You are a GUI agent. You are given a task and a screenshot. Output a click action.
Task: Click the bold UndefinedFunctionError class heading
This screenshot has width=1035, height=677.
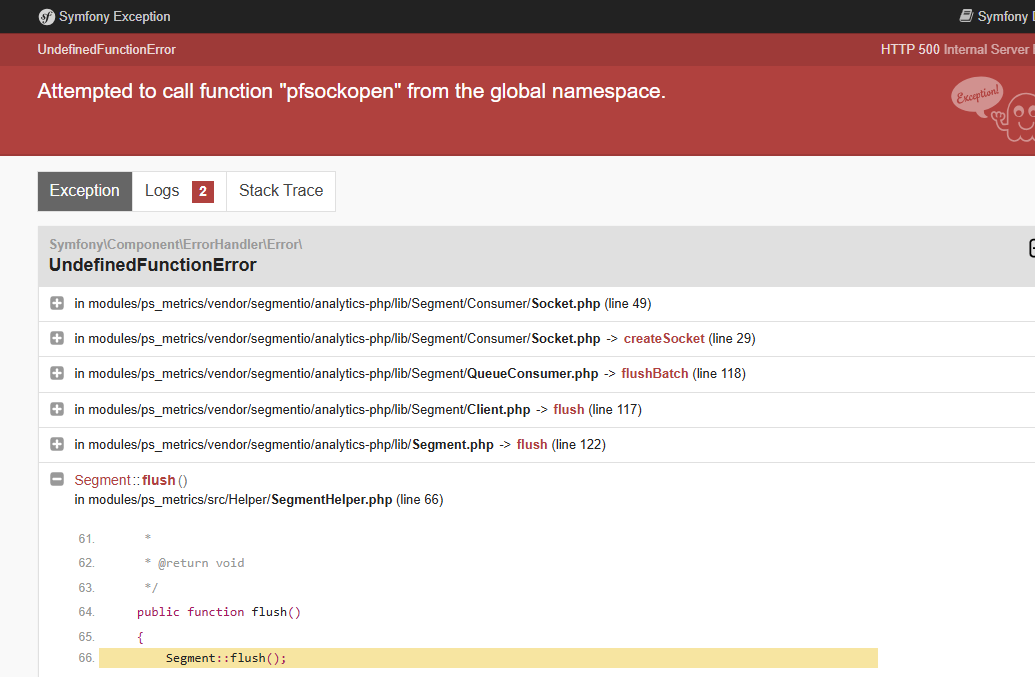152,265
